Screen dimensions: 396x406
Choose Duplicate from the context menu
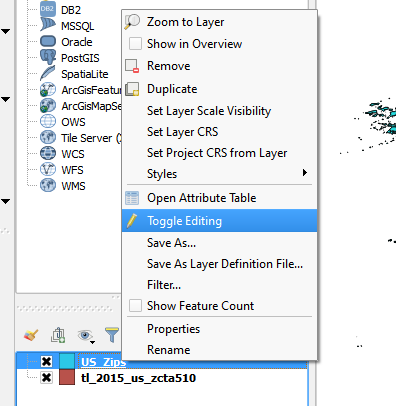[219, 89]
